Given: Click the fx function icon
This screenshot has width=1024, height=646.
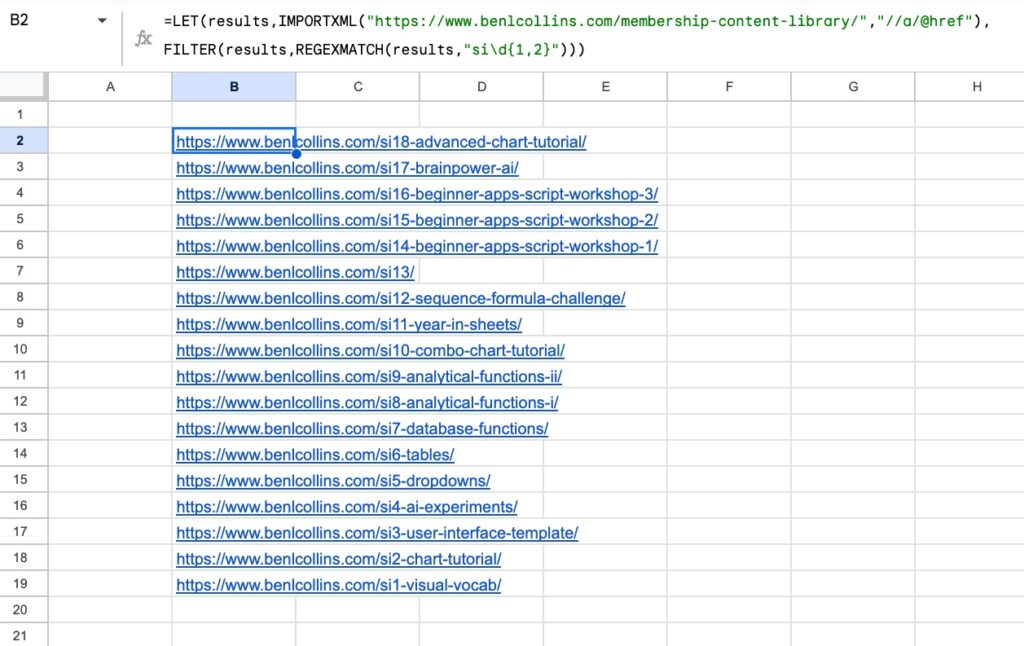Looking at the screenshot, I should click(144, 38).
